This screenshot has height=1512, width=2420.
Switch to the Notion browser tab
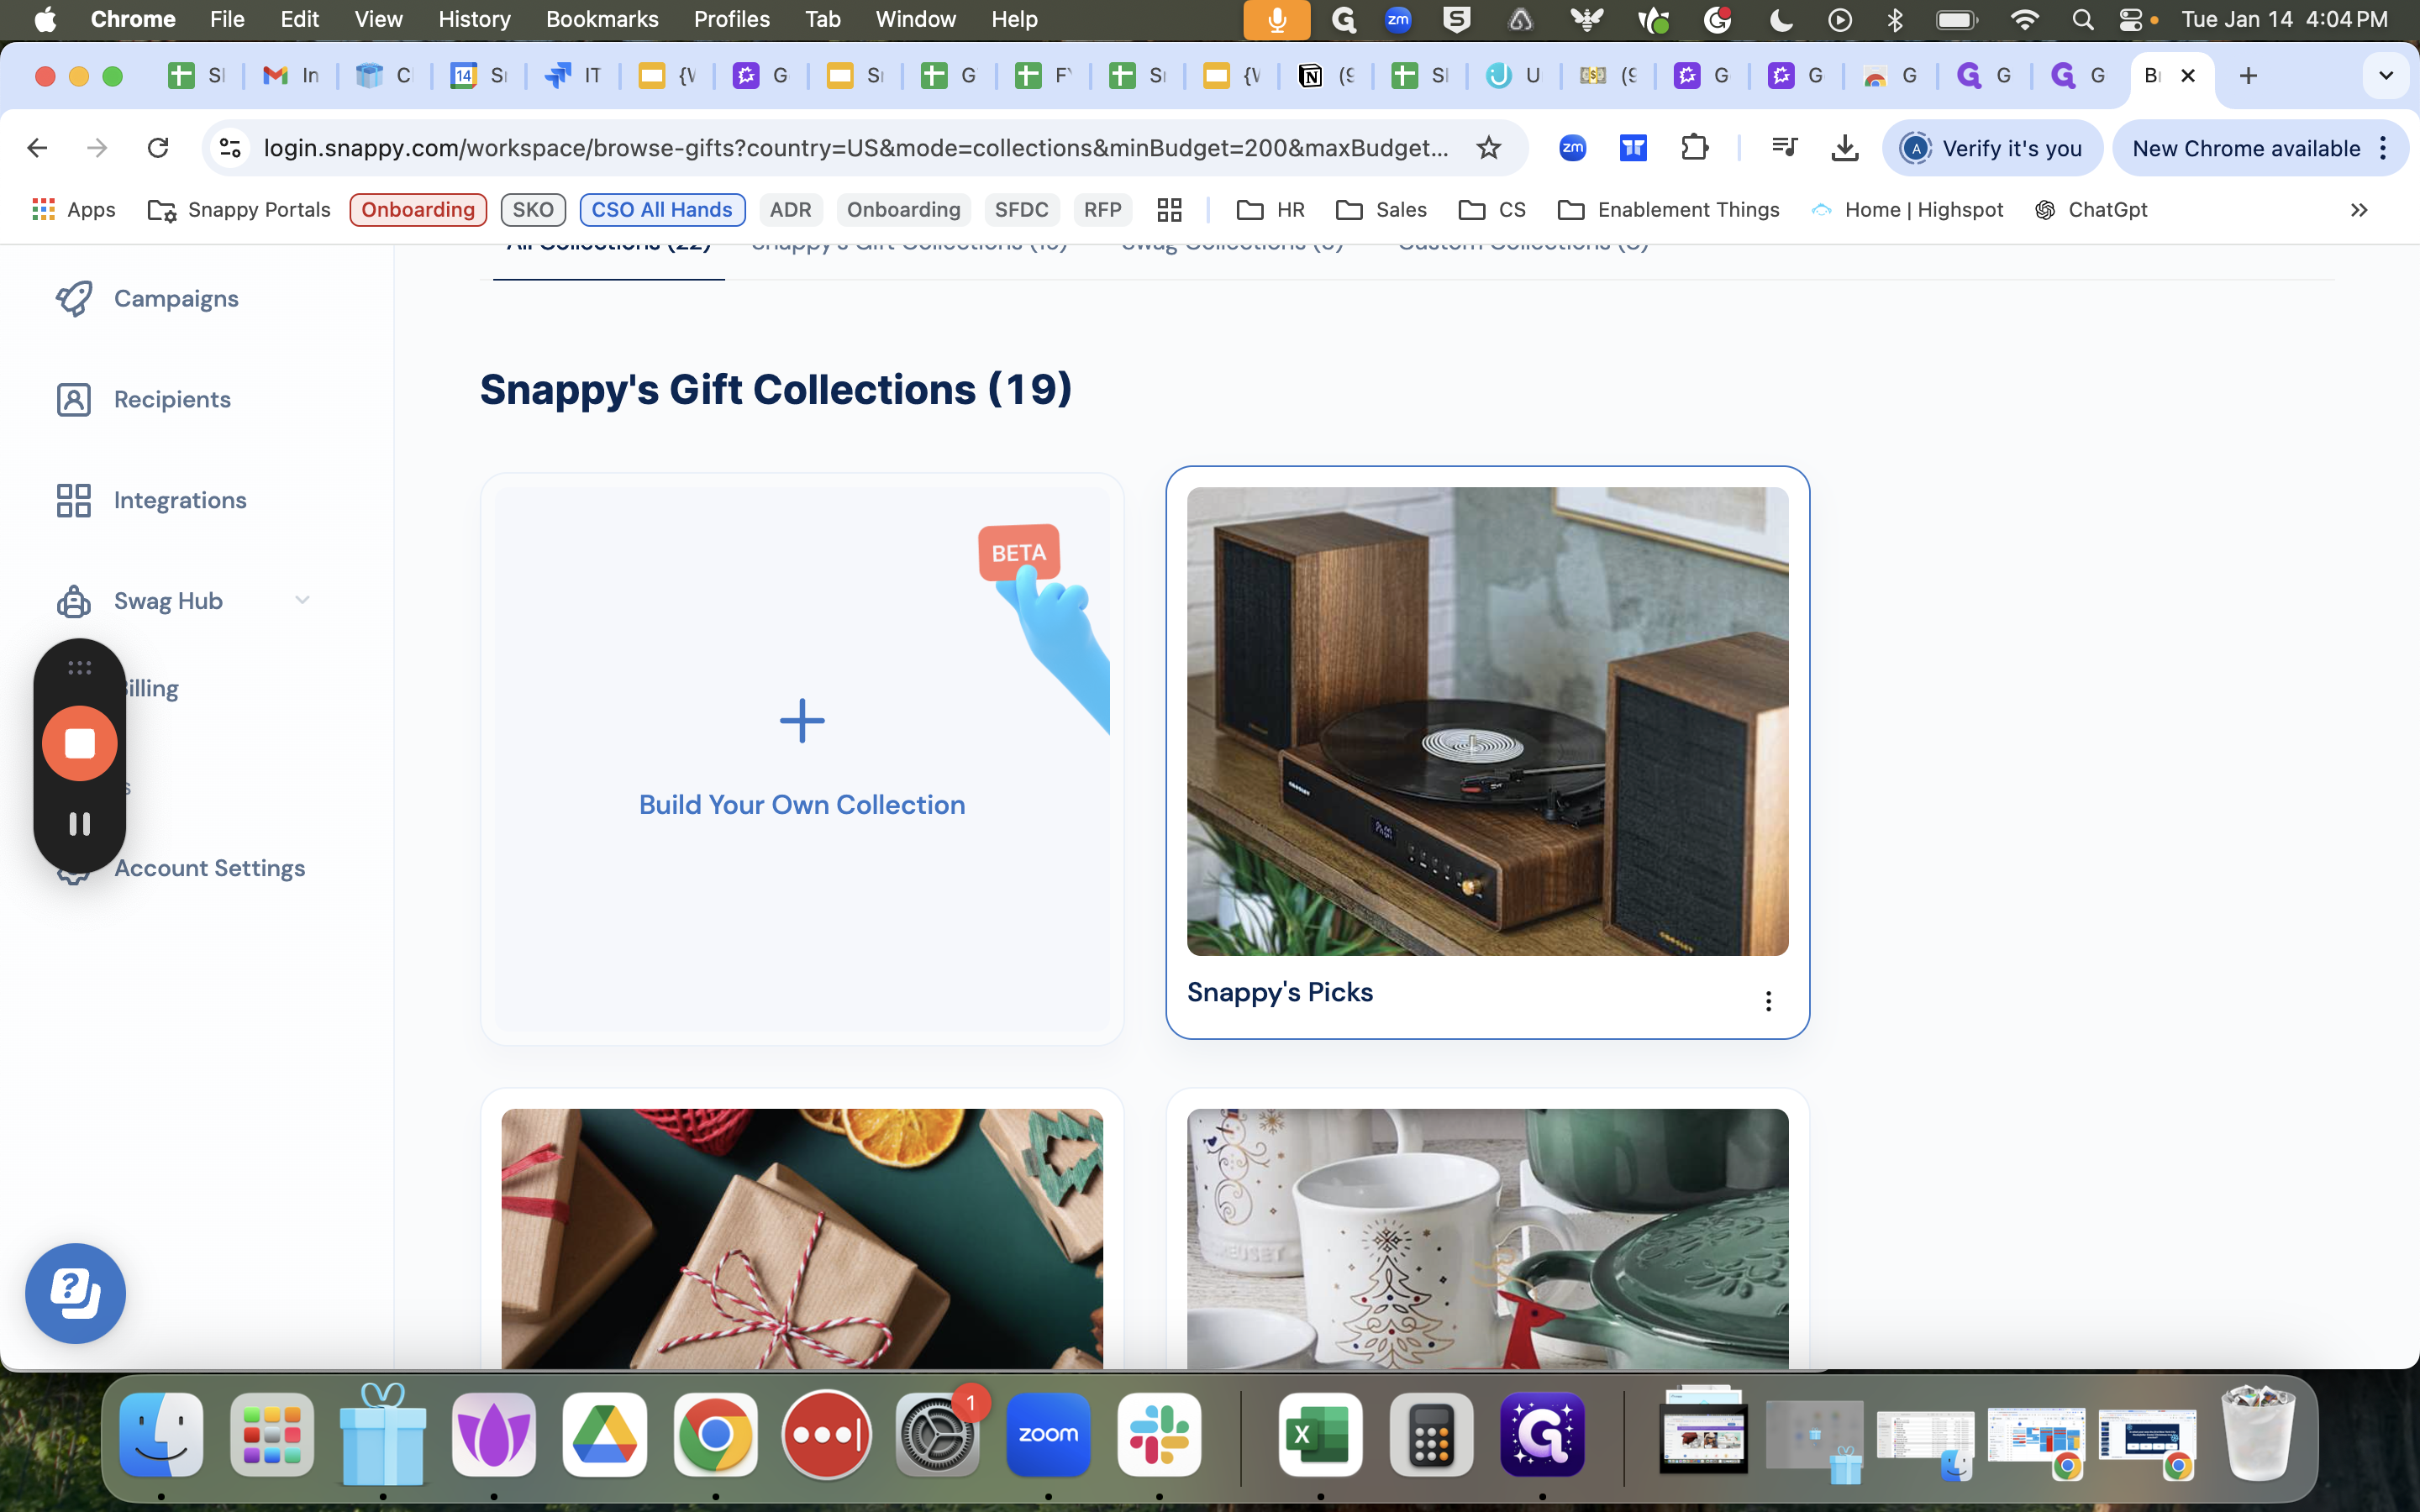[x=1326, y=76]
